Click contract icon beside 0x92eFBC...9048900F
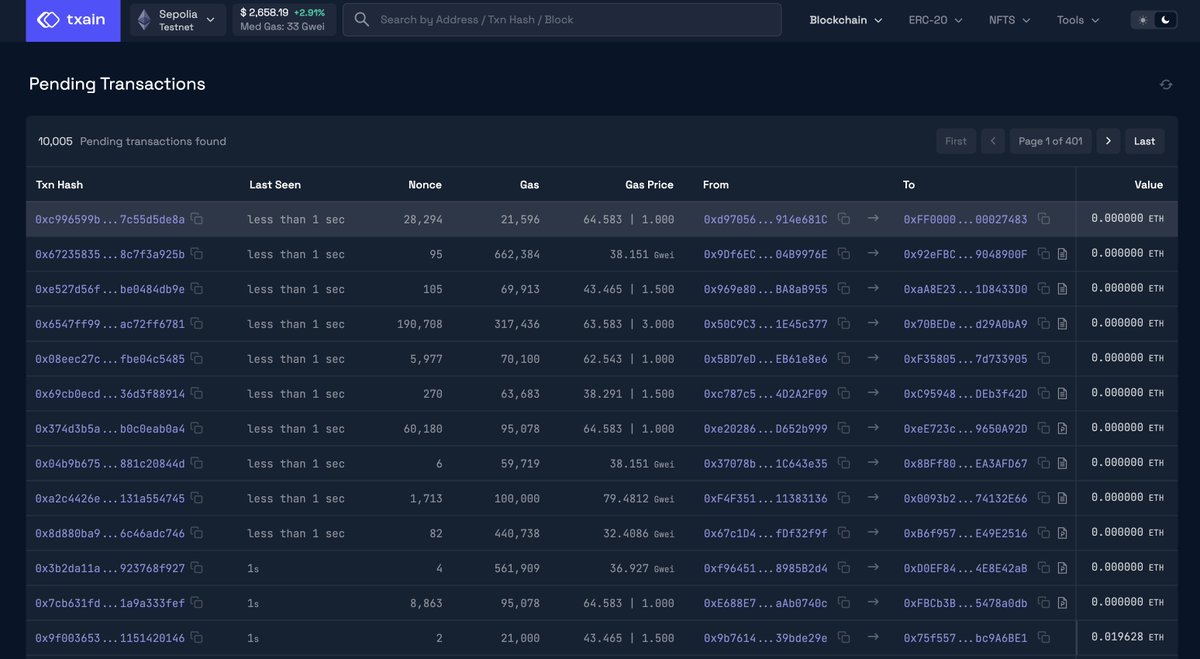Screen dimensions: 1200x659 (1062, 254)
